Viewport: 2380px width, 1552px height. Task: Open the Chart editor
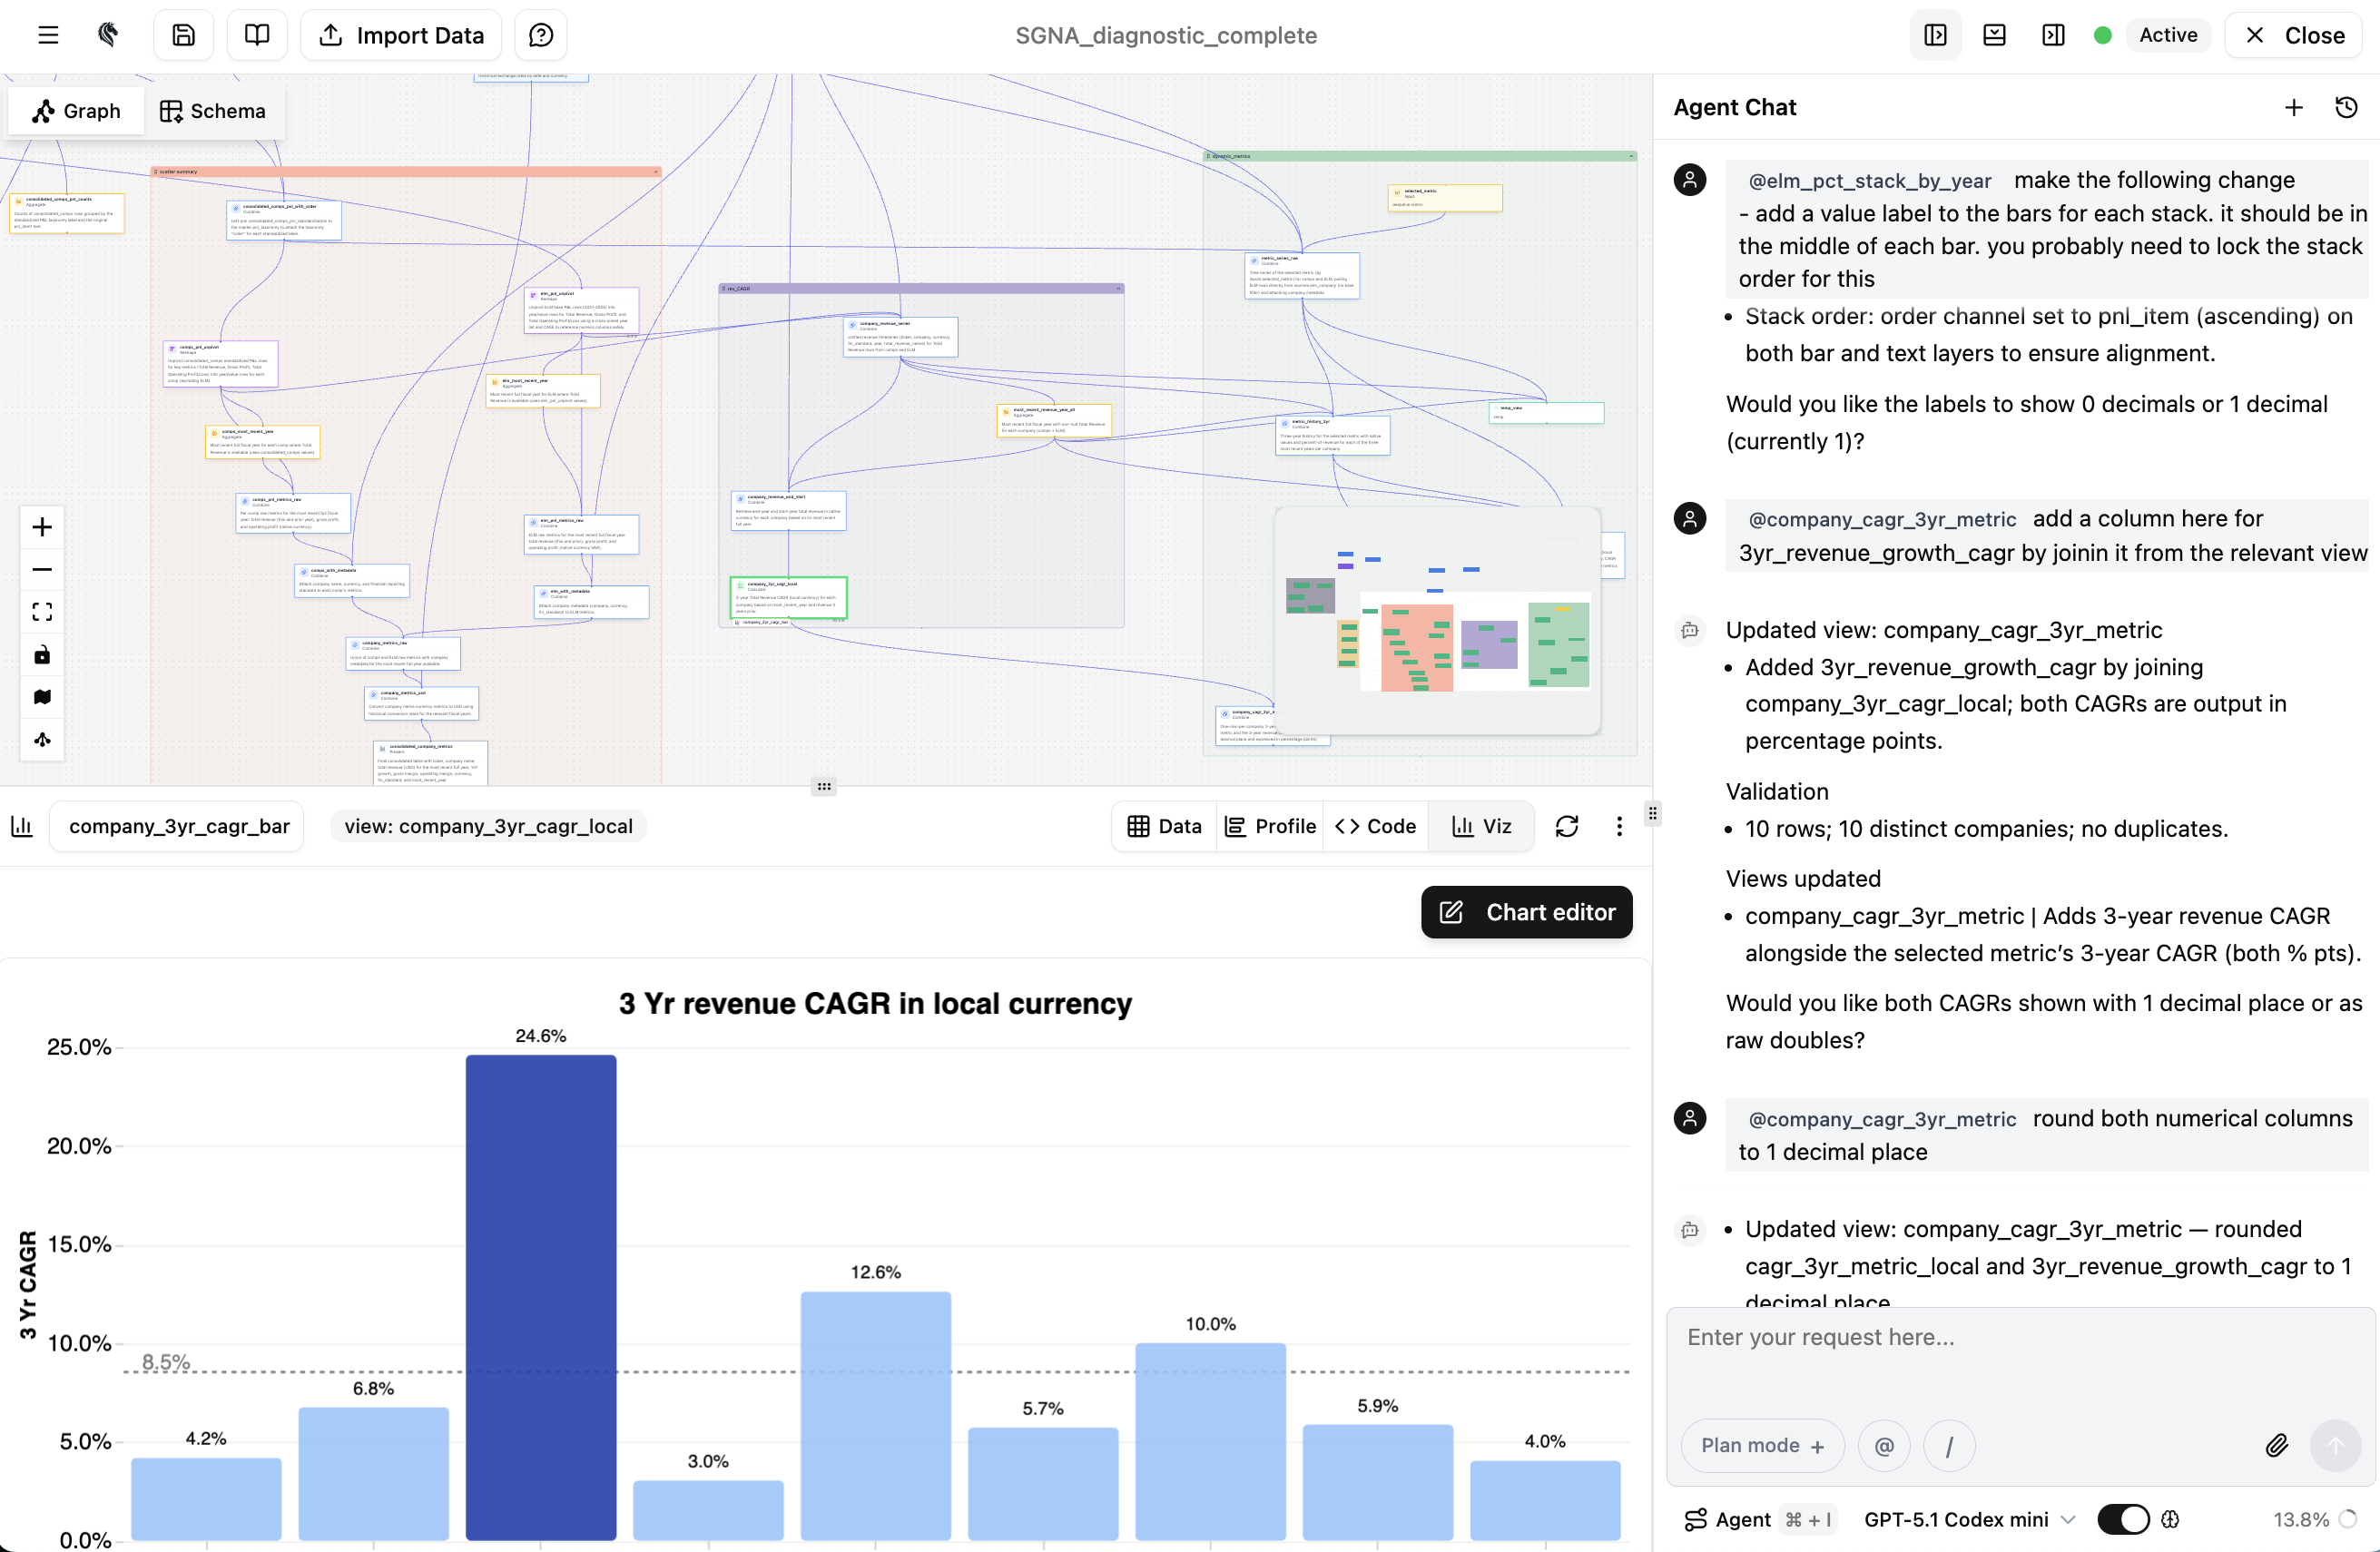tap(1526, 911)
